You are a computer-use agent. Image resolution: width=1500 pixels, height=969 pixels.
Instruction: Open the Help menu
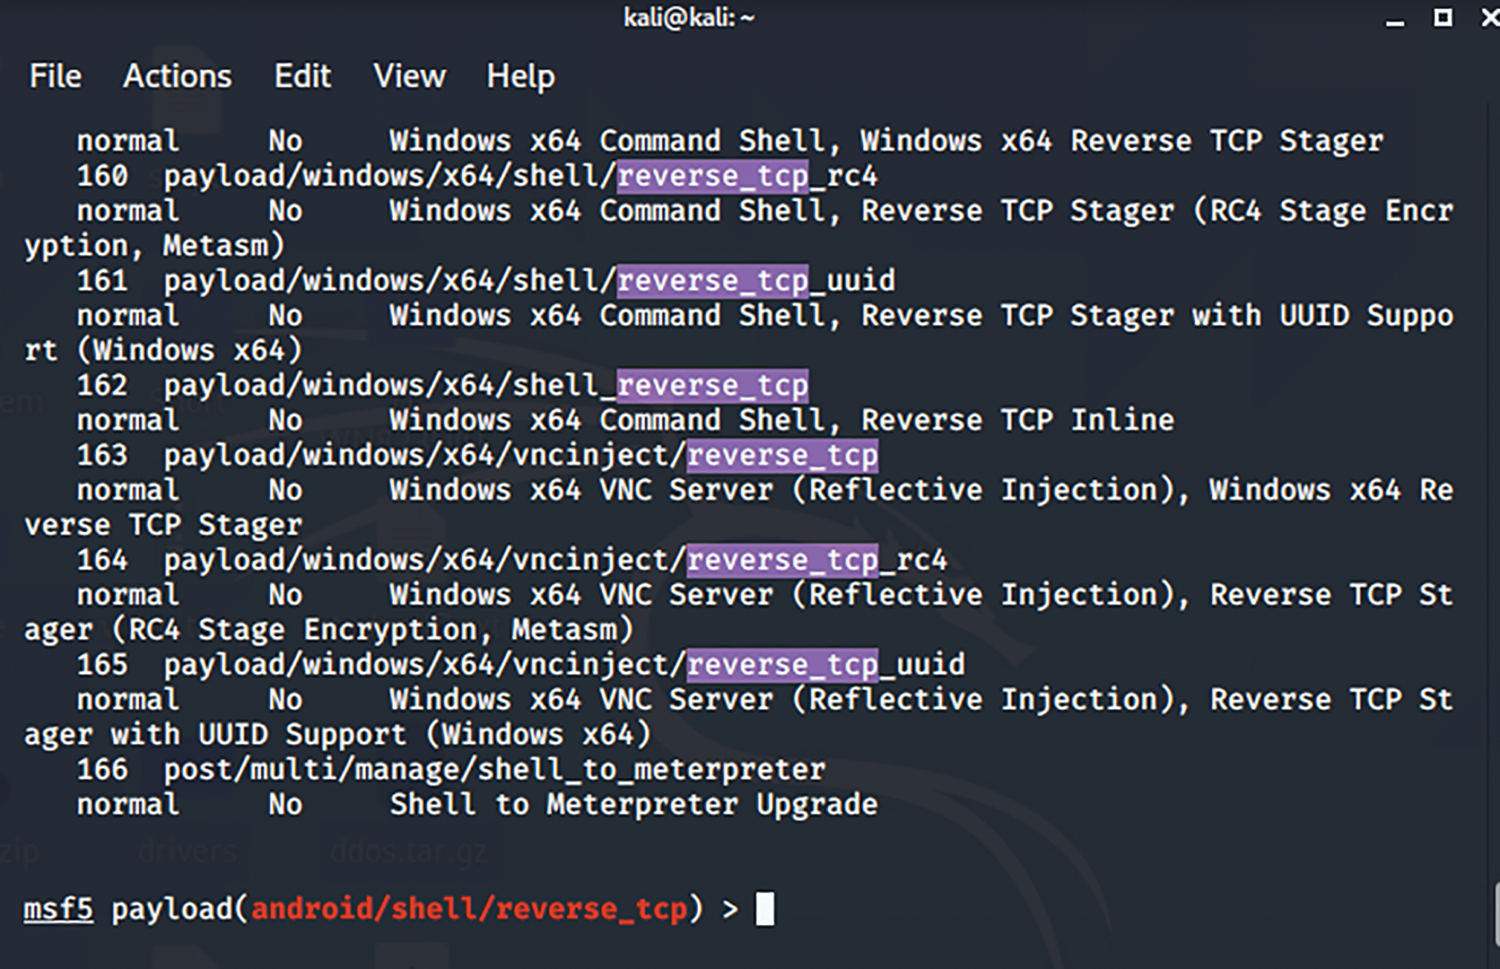click(520, 76)
